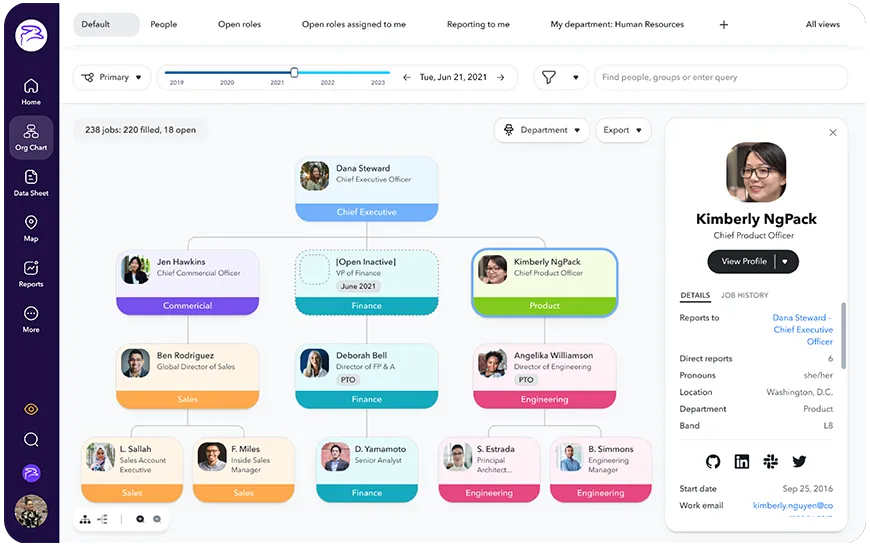Click the GitHub icon in profile panel
The height and width of the screenshot is (550, 870).
point(713,461)
